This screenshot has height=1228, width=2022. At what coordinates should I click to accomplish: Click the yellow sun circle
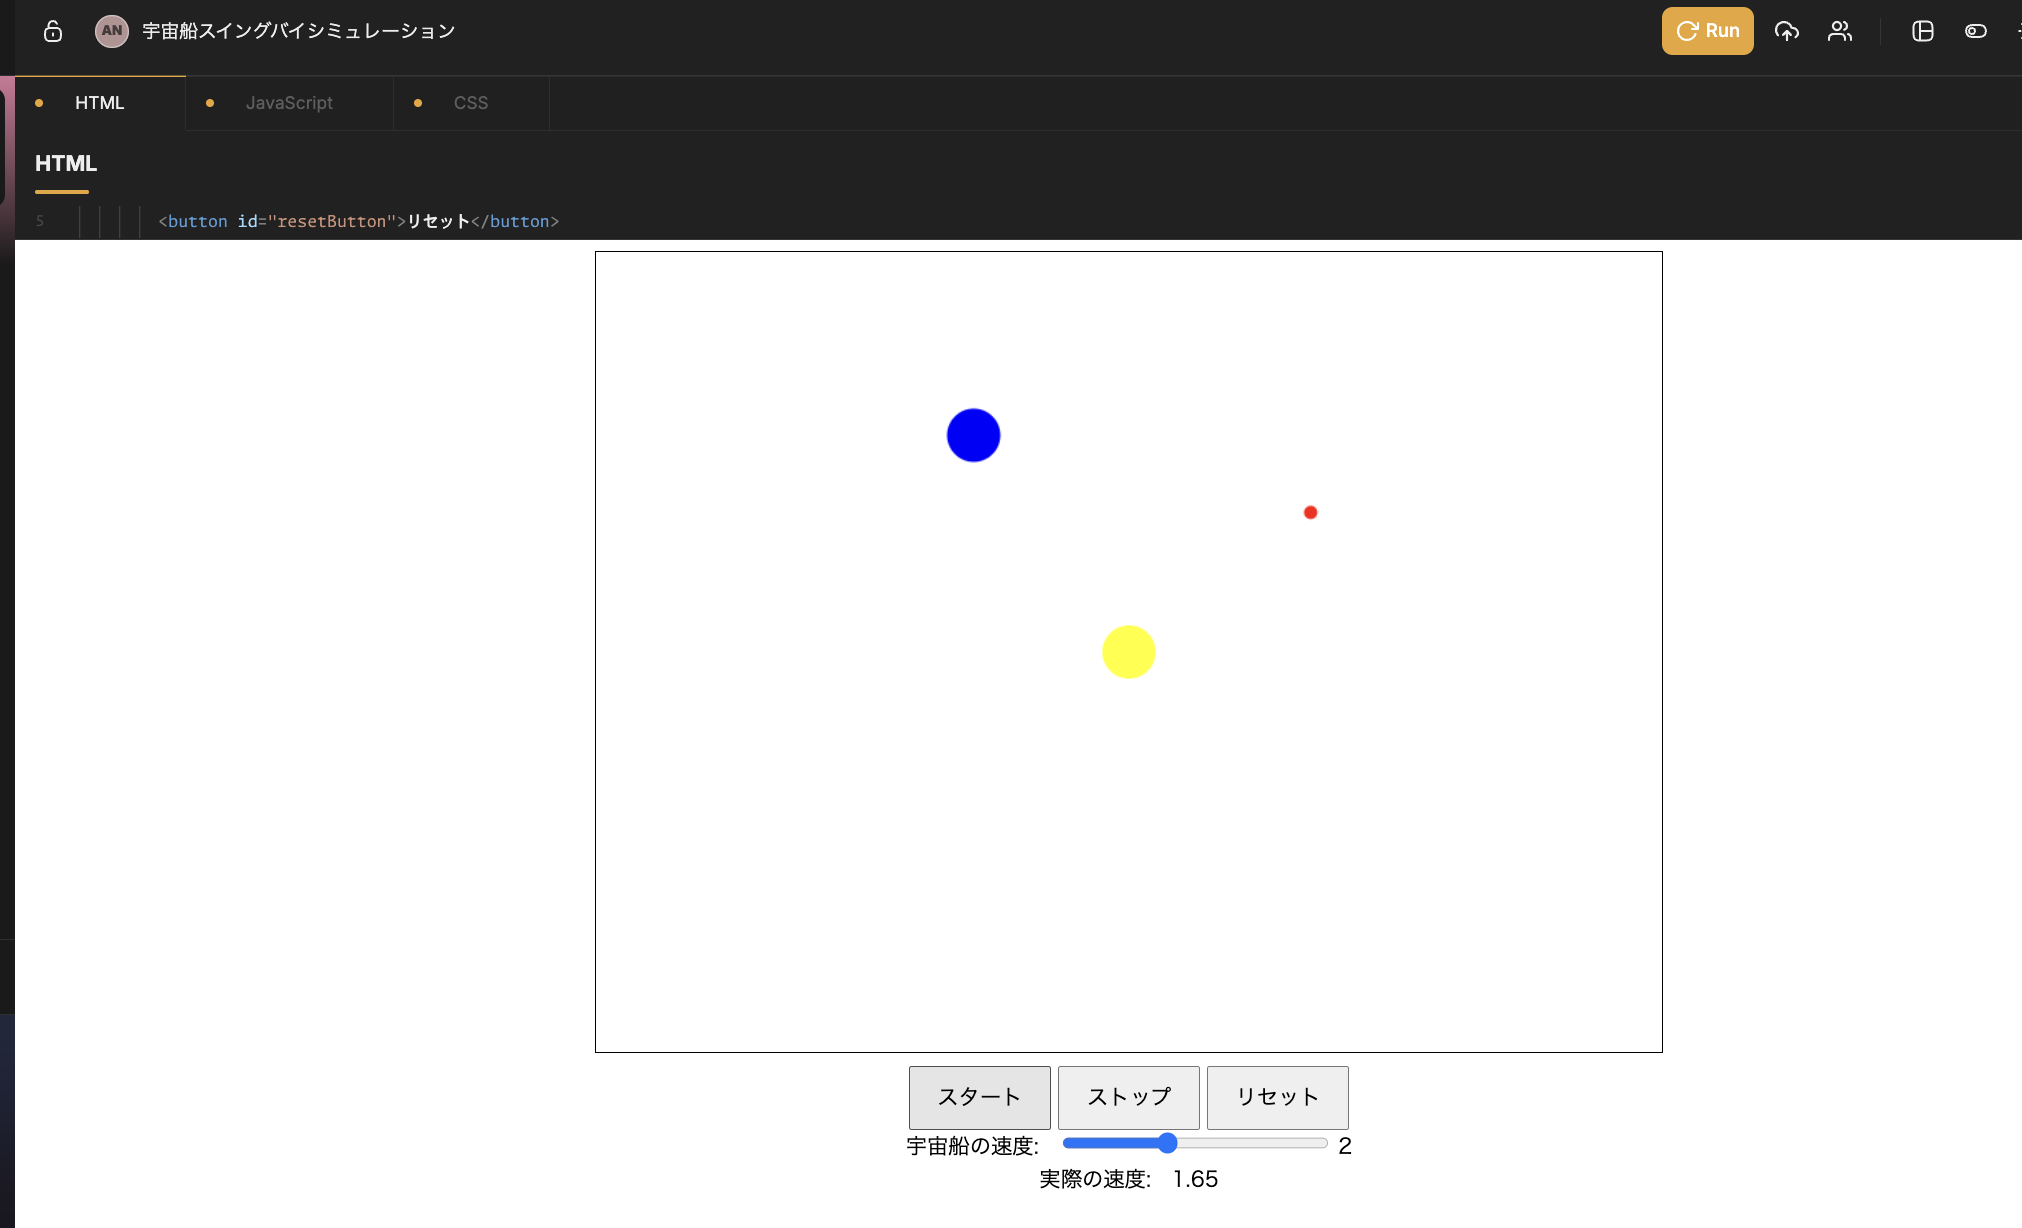point(1128,652)
